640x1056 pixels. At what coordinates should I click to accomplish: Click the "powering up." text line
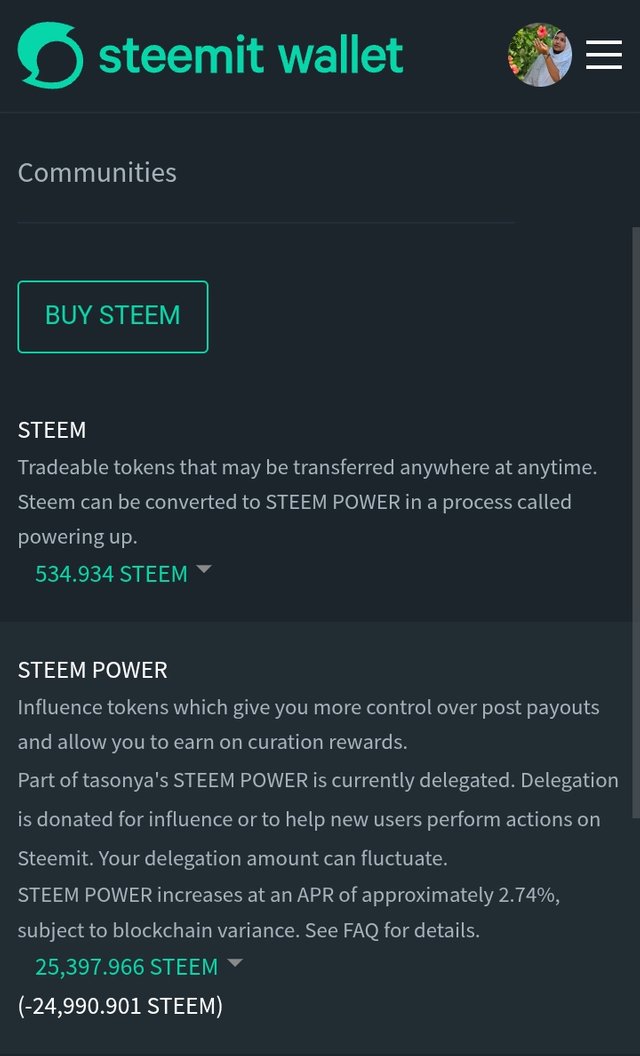(77, 537)
